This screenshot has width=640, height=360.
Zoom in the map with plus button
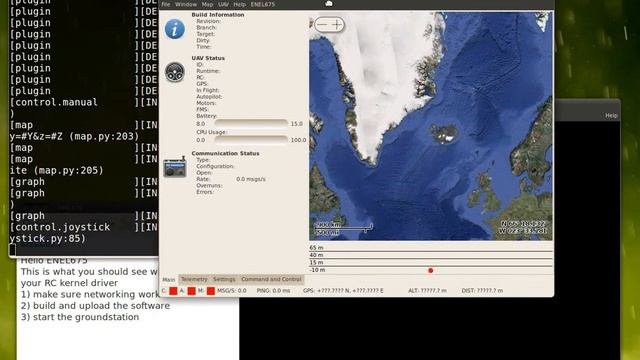click(x=337, y=24)
